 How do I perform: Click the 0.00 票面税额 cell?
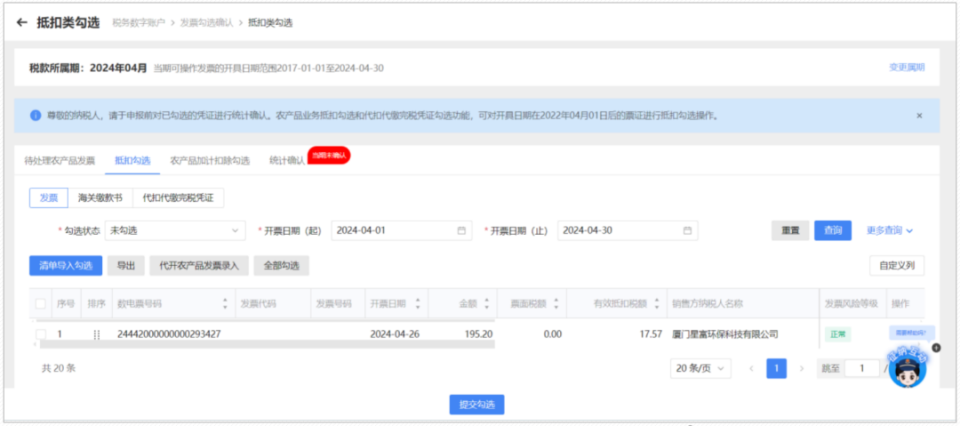(x=552, y=334)
